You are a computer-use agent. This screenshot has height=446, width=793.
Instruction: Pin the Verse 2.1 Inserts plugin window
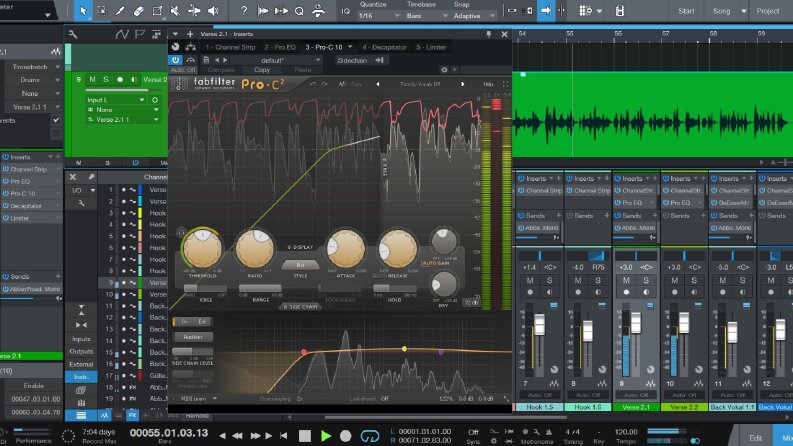tap(489, 34)
